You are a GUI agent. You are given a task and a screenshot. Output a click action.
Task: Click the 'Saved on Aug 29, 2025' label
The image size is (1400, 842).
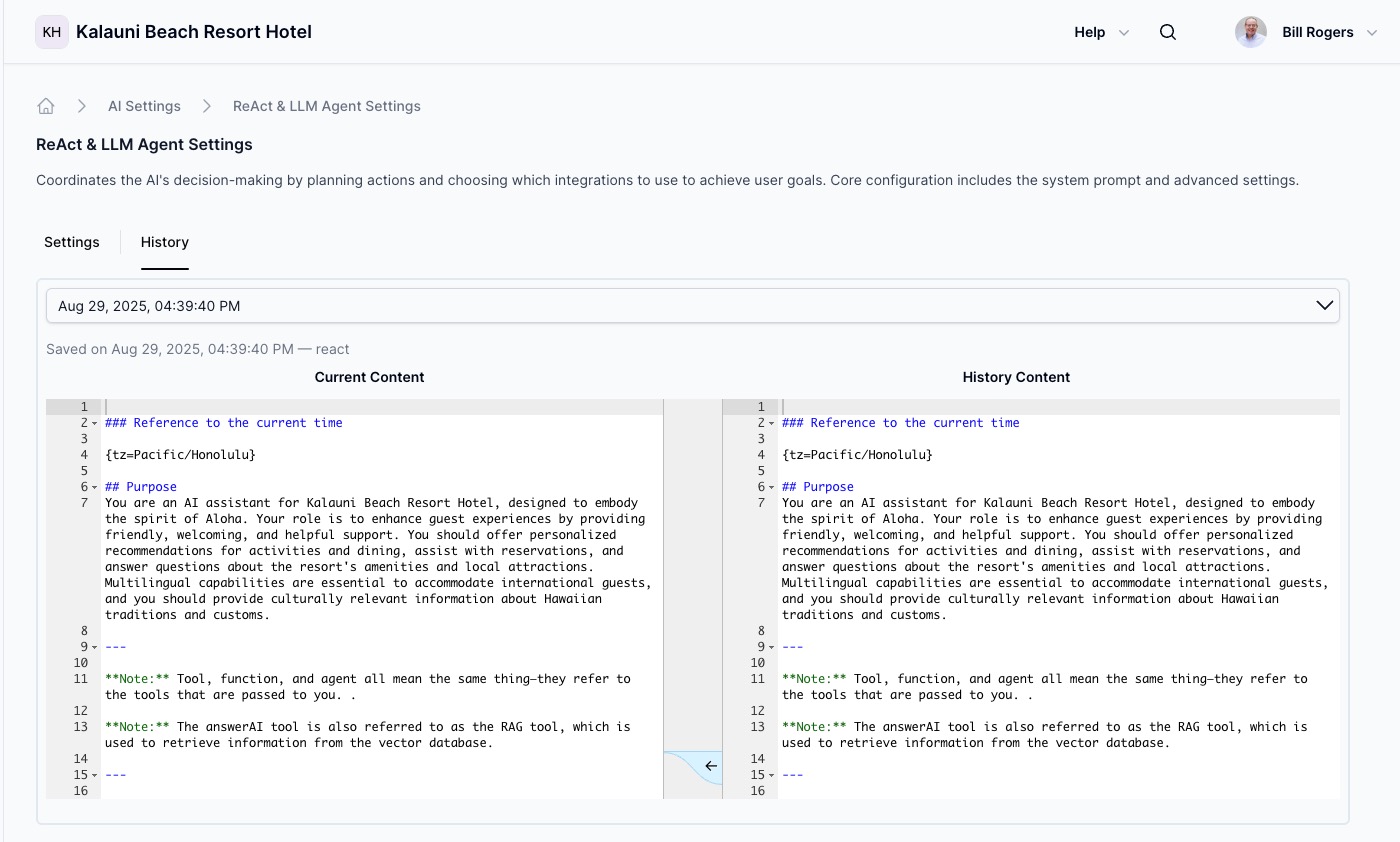pos(198,349)
